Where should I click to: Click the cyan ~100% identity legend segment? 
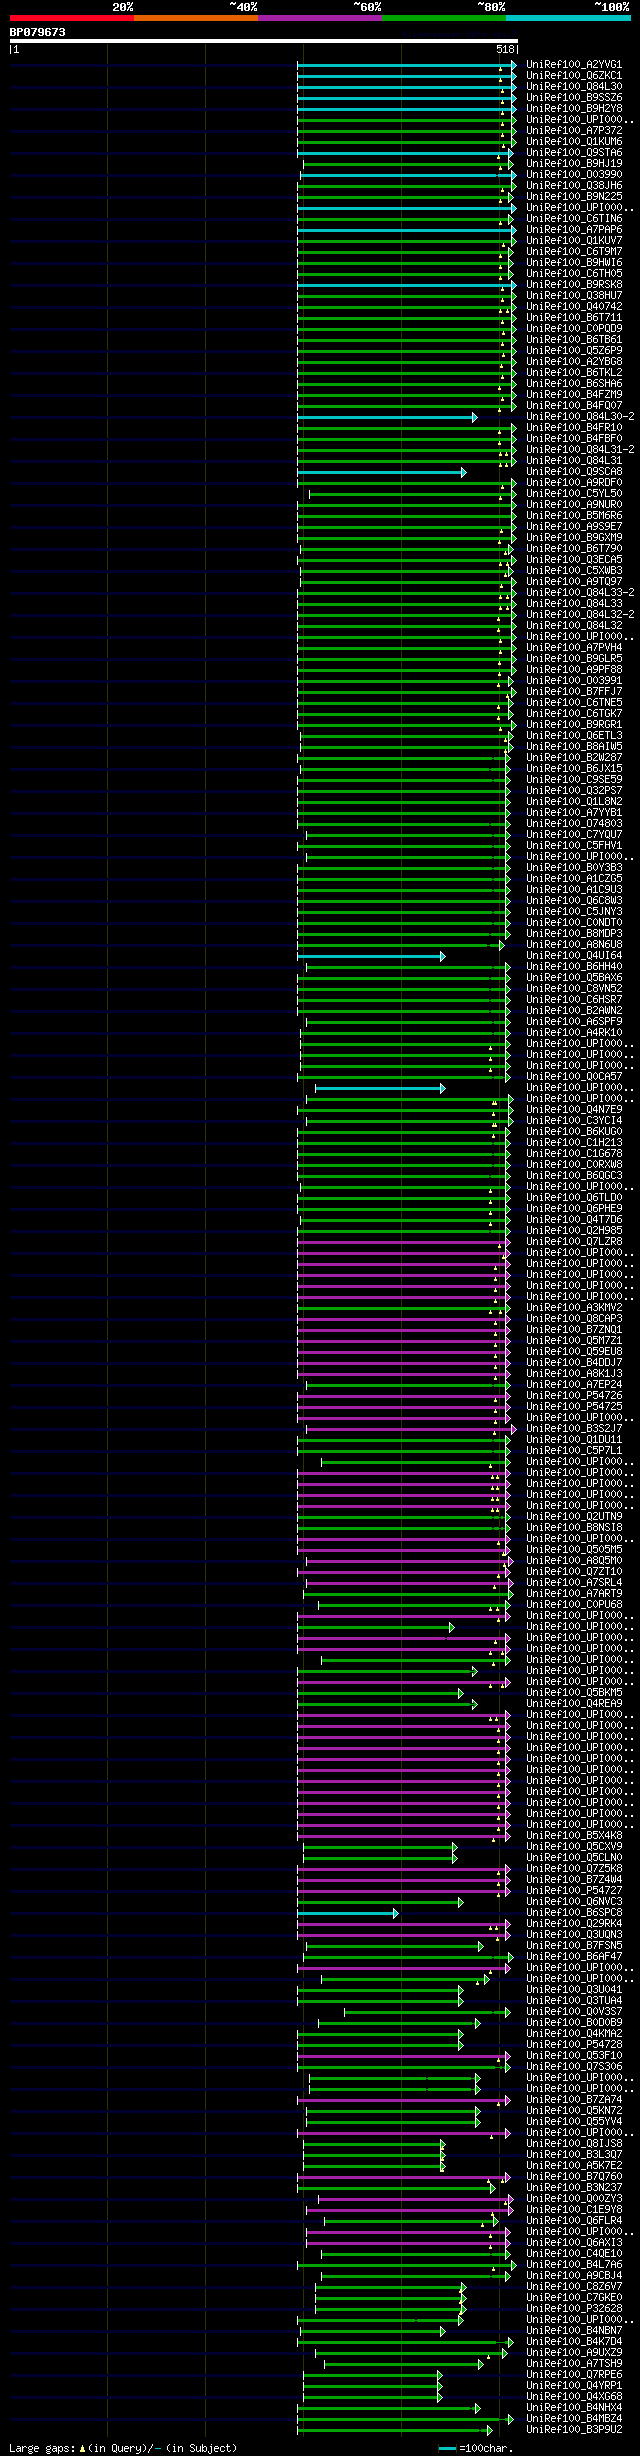(568, 17)
